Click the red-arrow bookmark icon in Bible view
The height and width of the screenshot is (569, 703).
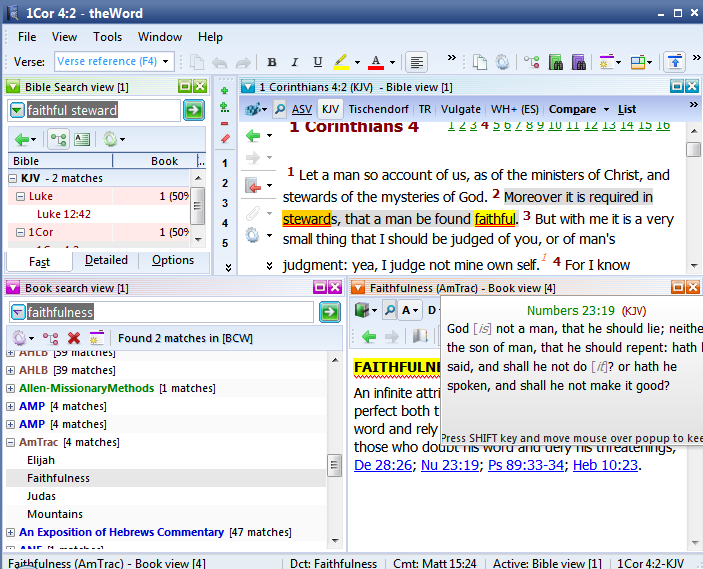pyautogui.click(x=253, y=185)
